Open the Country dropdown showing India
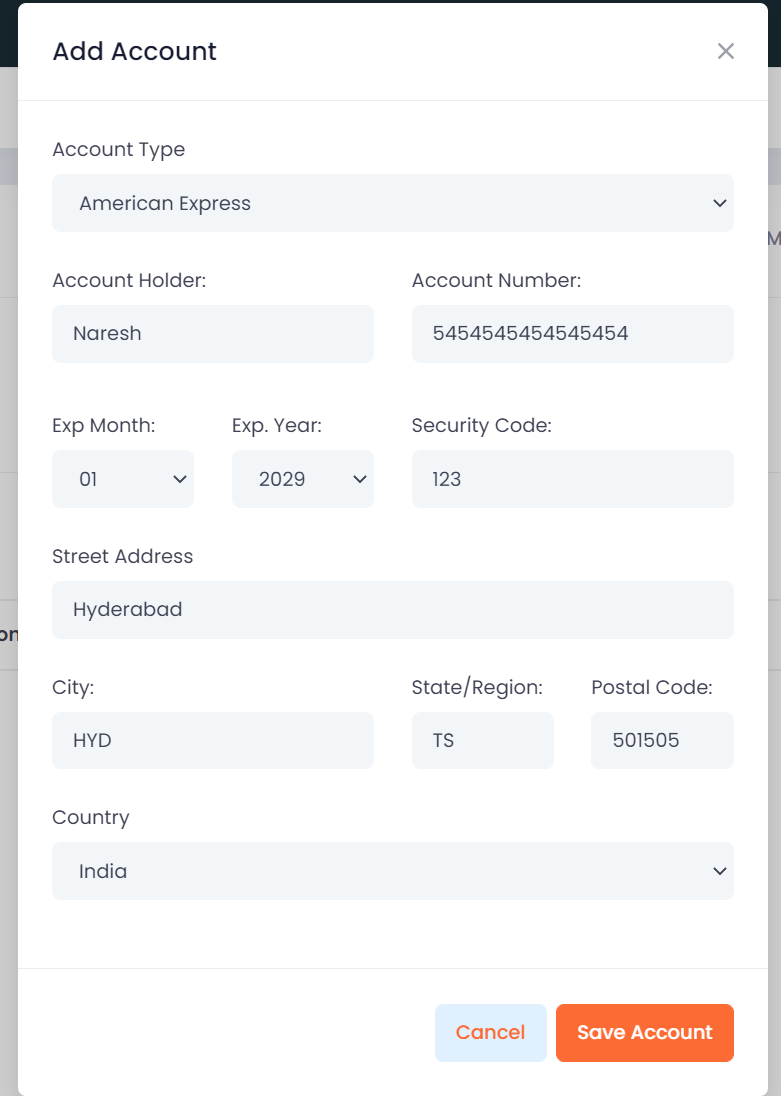This screenshot has width=781, height=1096. click(x=393, y=871)
